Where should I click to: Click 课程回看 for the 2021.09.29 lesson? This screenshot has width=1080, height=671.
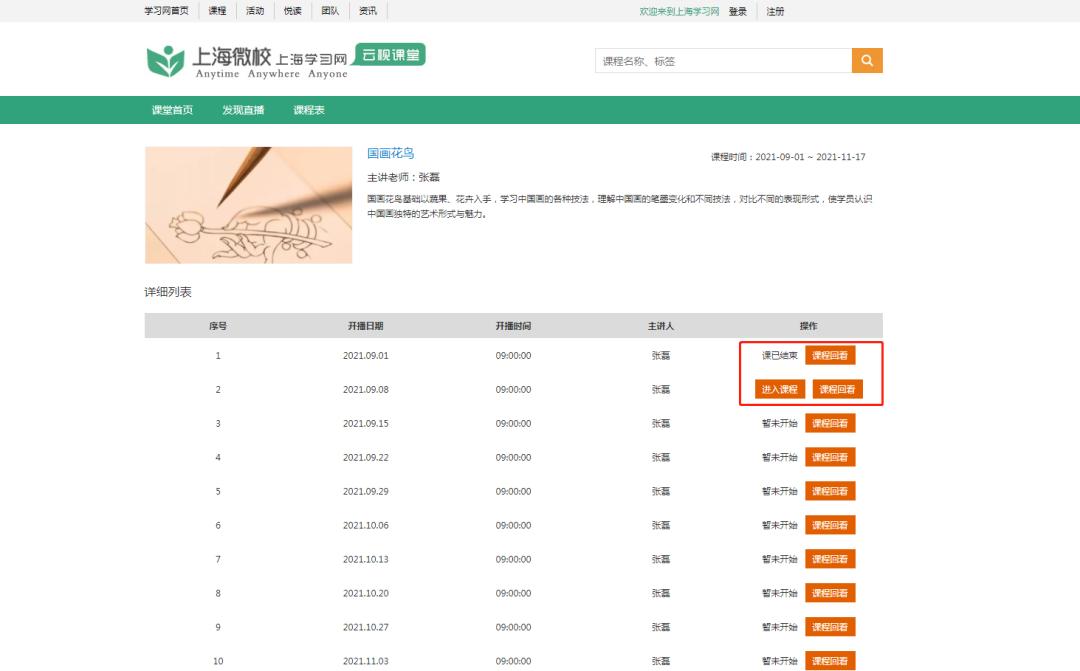click(830, 491)
